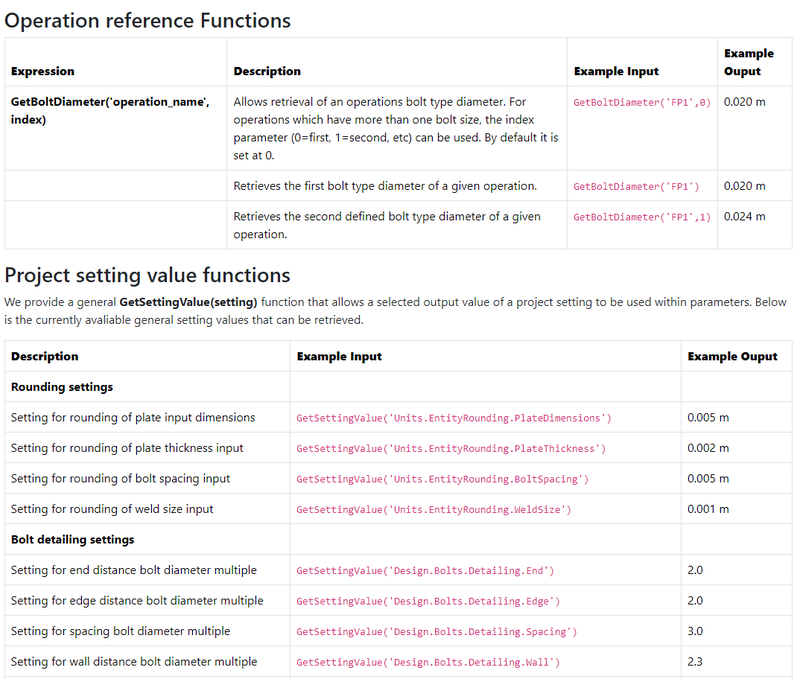This screenshot has height=679, width=800.
Task: Click the Design.Bolts.Detailing.Spacing code example
Action: (436, 632)
